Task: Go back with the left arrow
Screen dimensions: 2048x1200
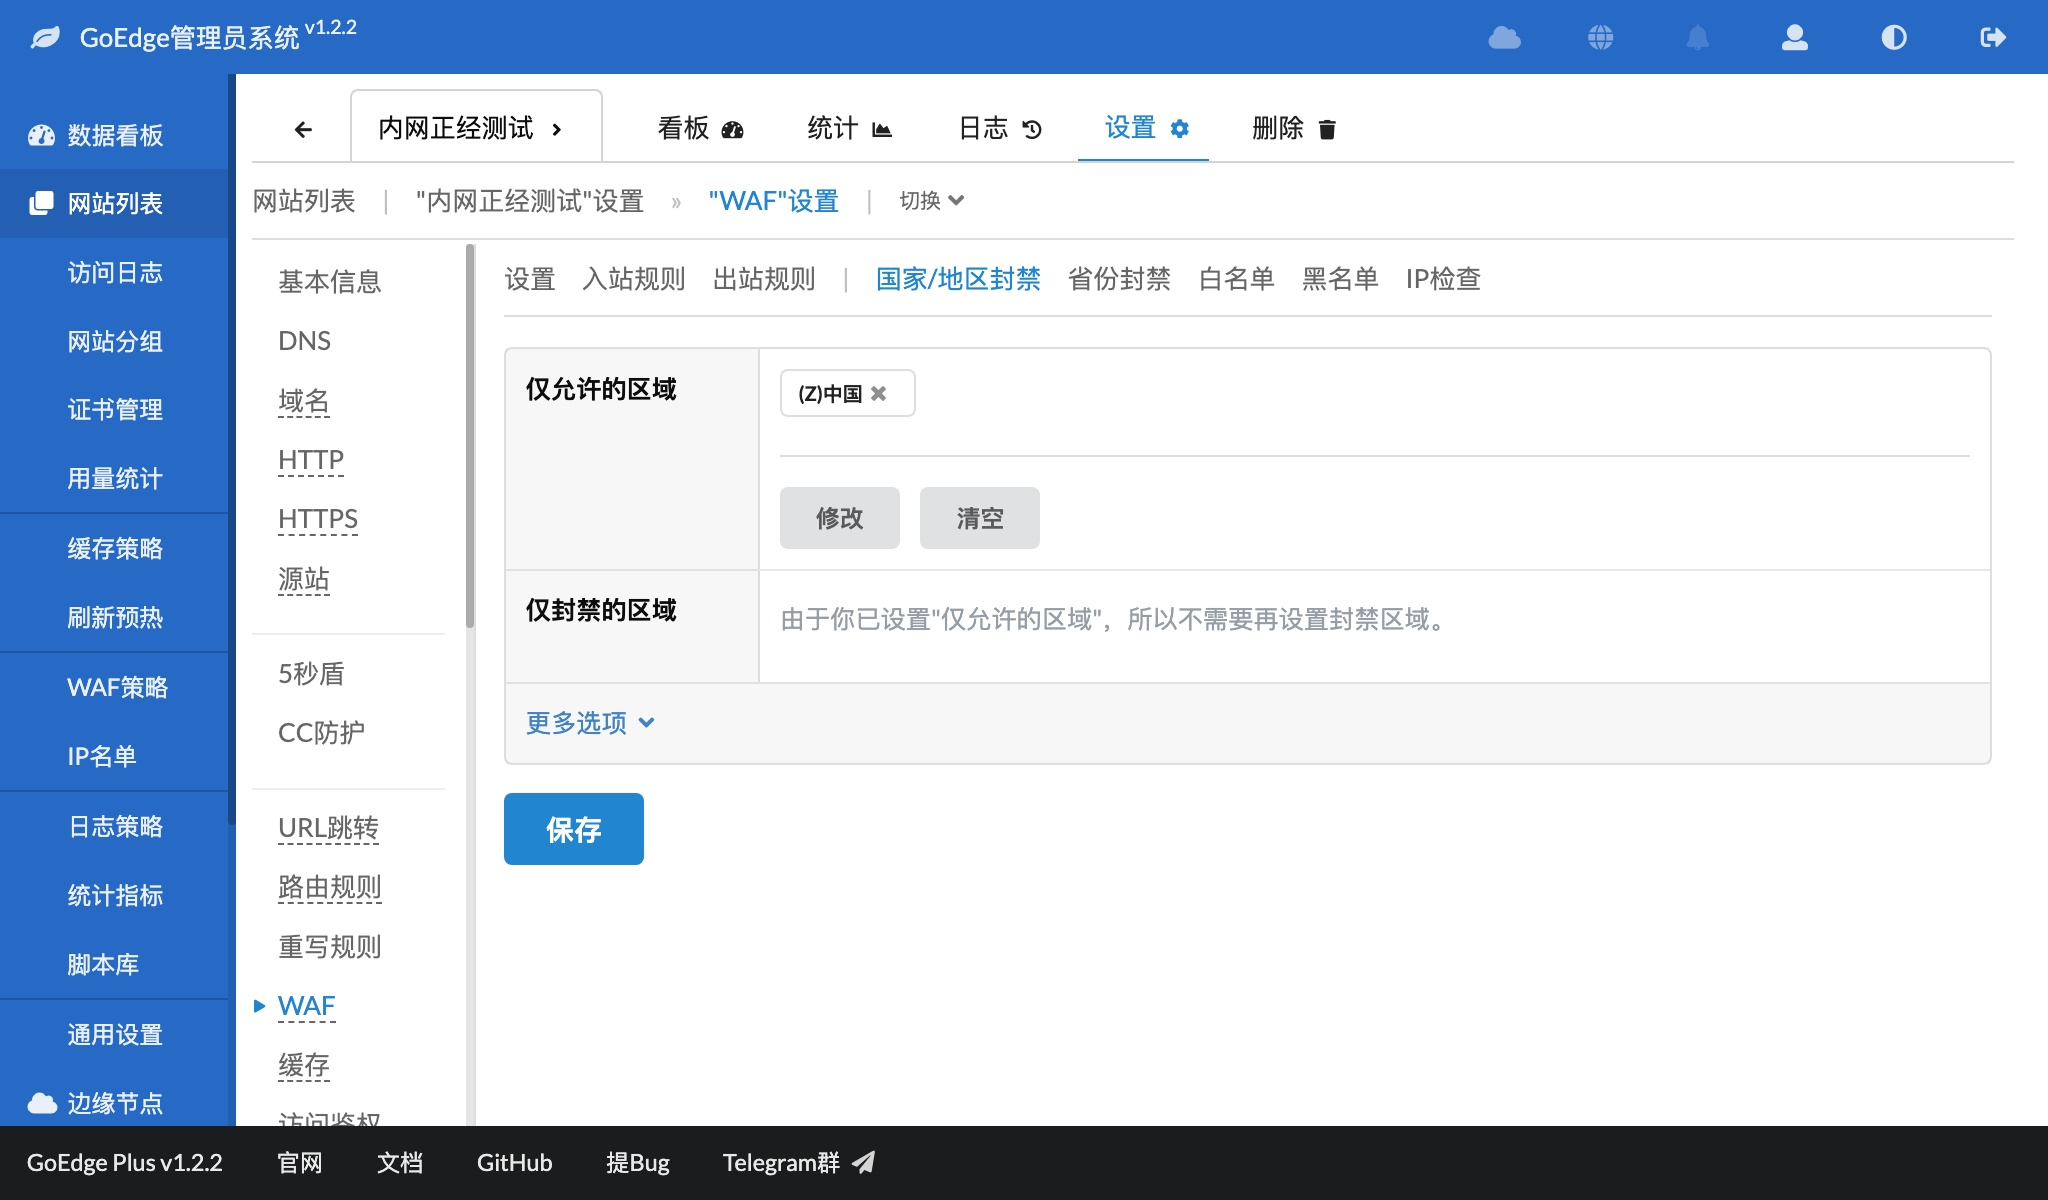Action: [x=303, y=129]
